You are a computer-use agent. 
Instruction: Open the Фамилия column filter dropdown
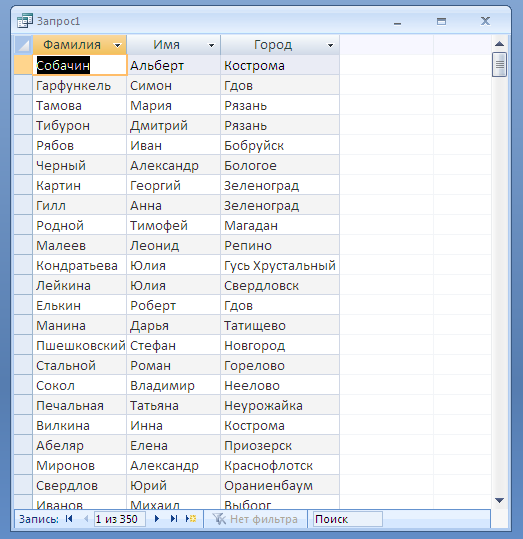click(118, 45)
